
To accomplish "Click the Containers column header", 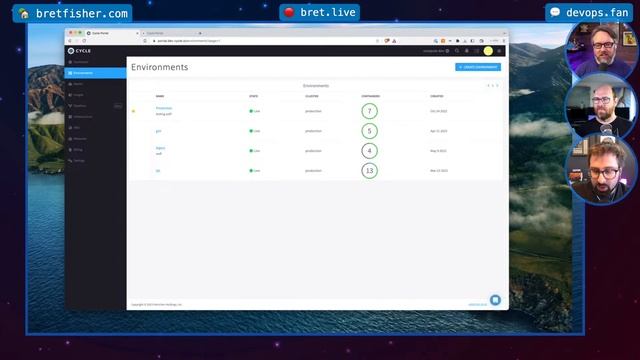I will (371, 96).
